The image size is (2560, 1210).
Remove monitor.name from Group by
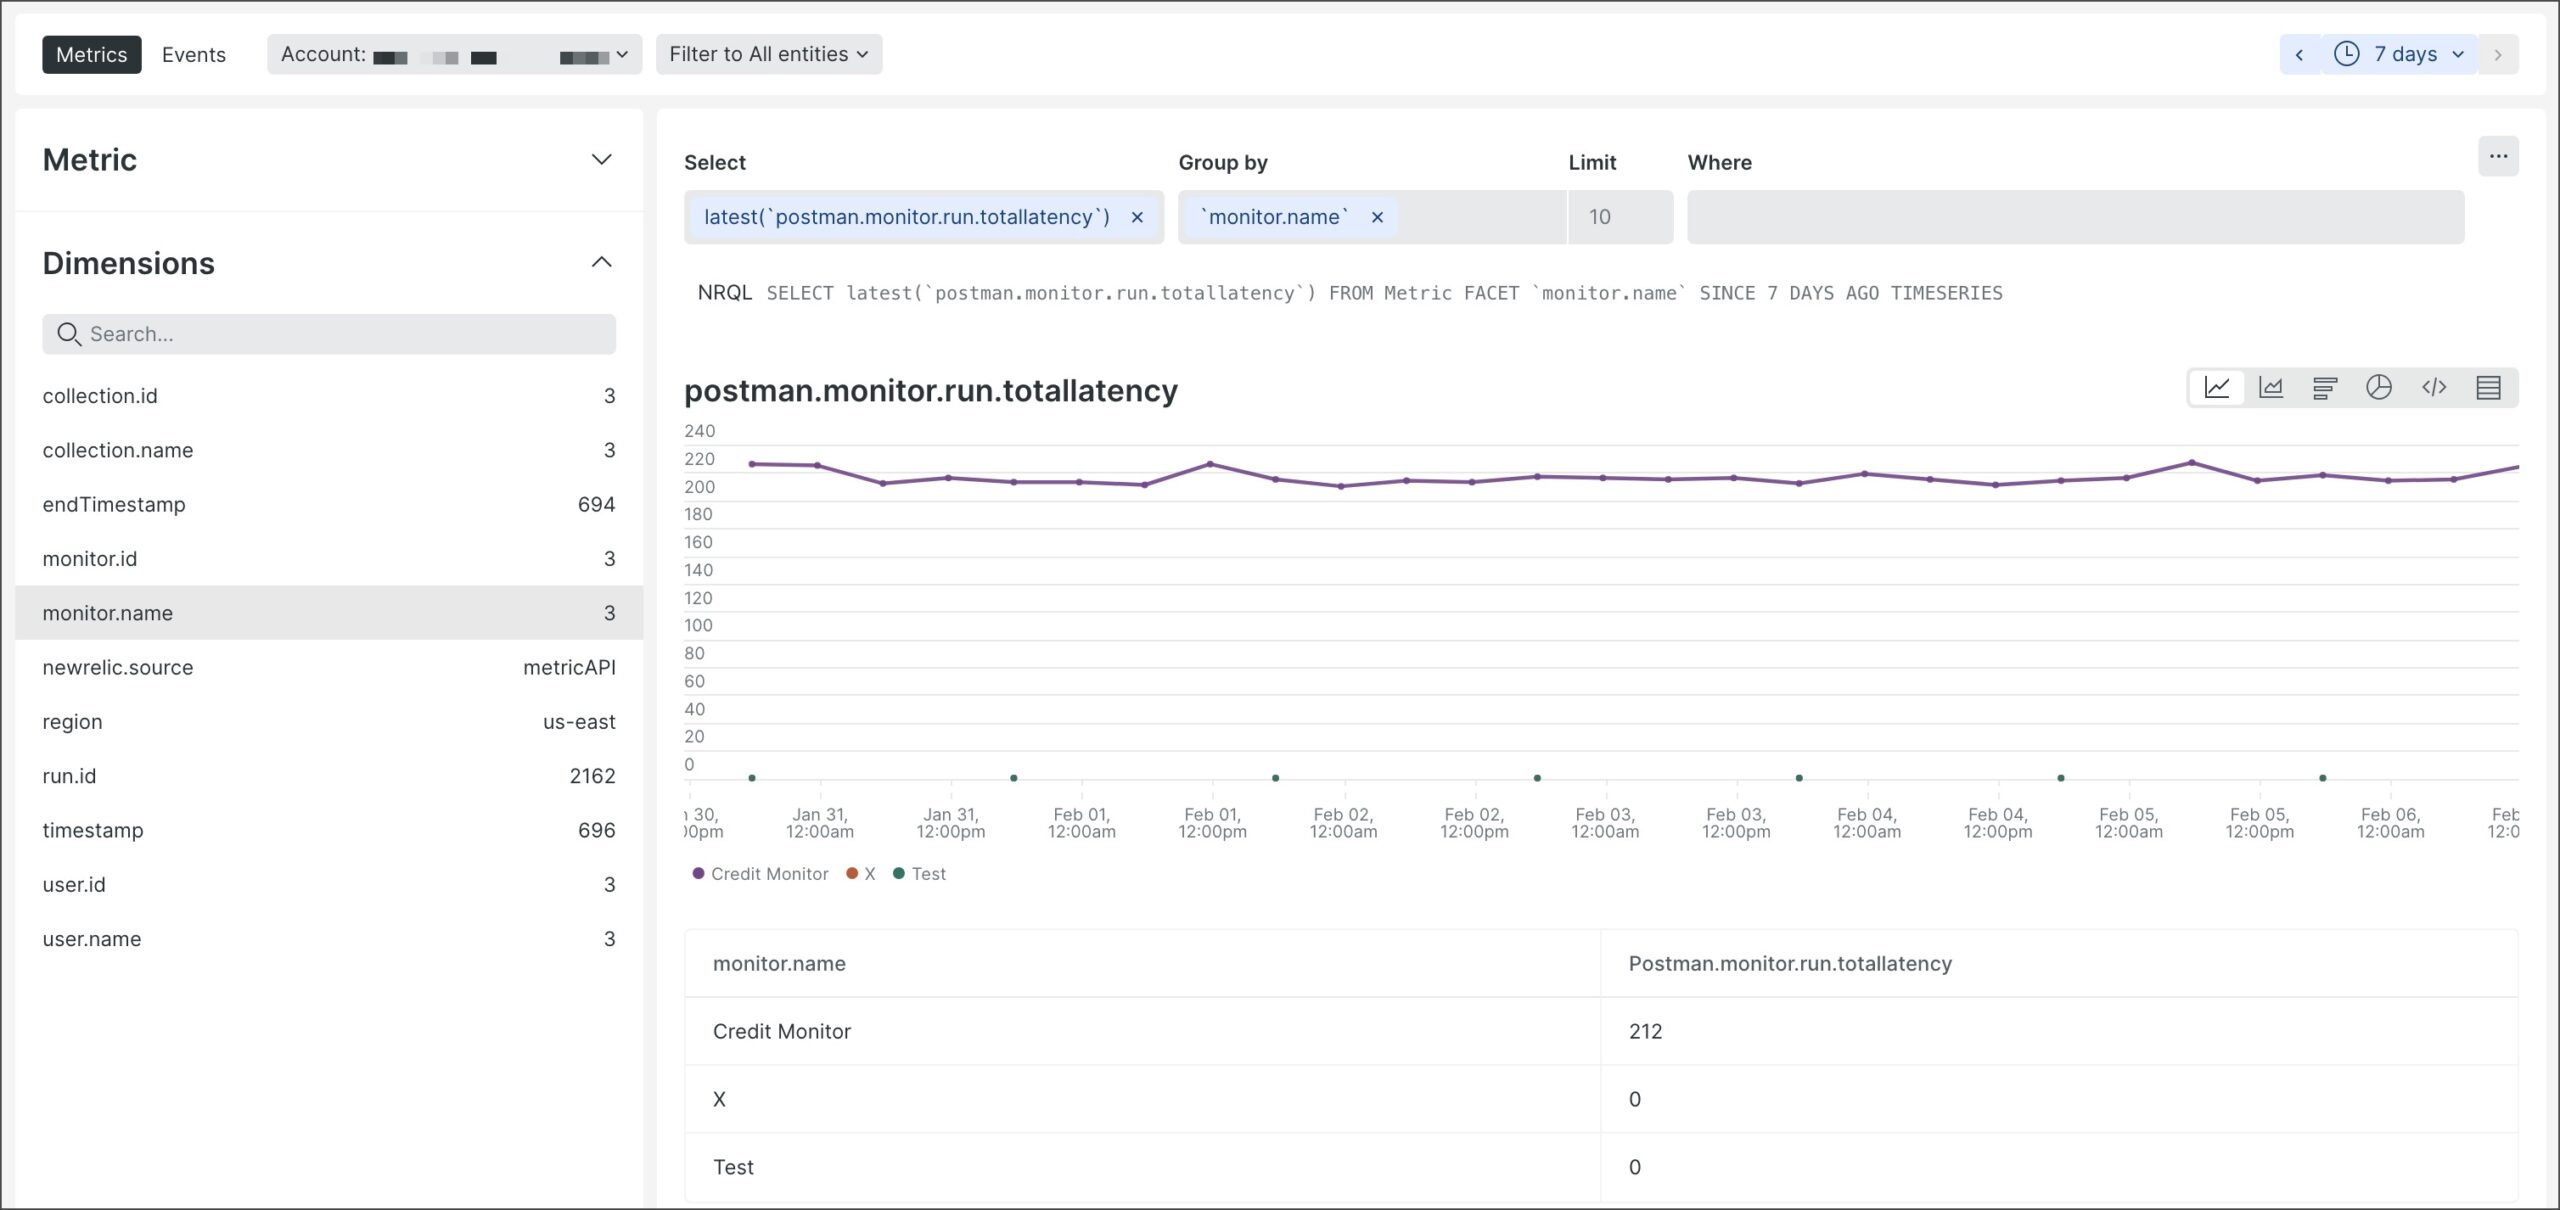click(1377, 217)
